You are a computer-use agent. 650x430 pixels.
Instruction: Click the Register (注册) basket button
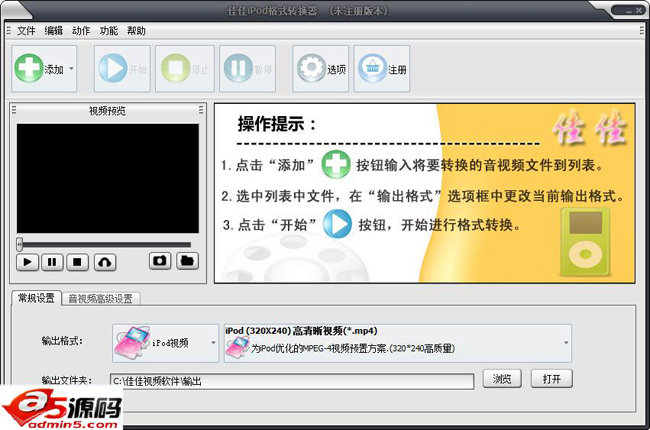point(382,68)
